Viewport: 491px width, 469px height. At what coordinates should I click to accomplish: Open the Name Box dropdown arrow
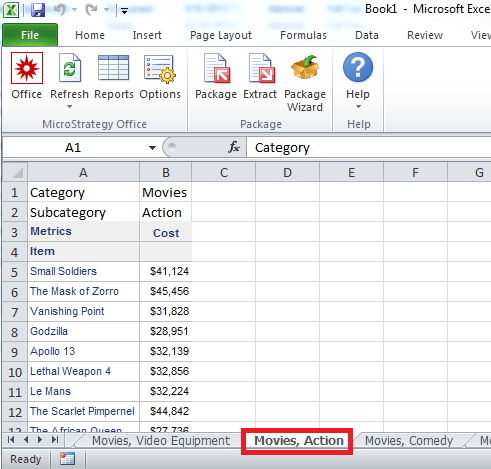click(152, 148)
